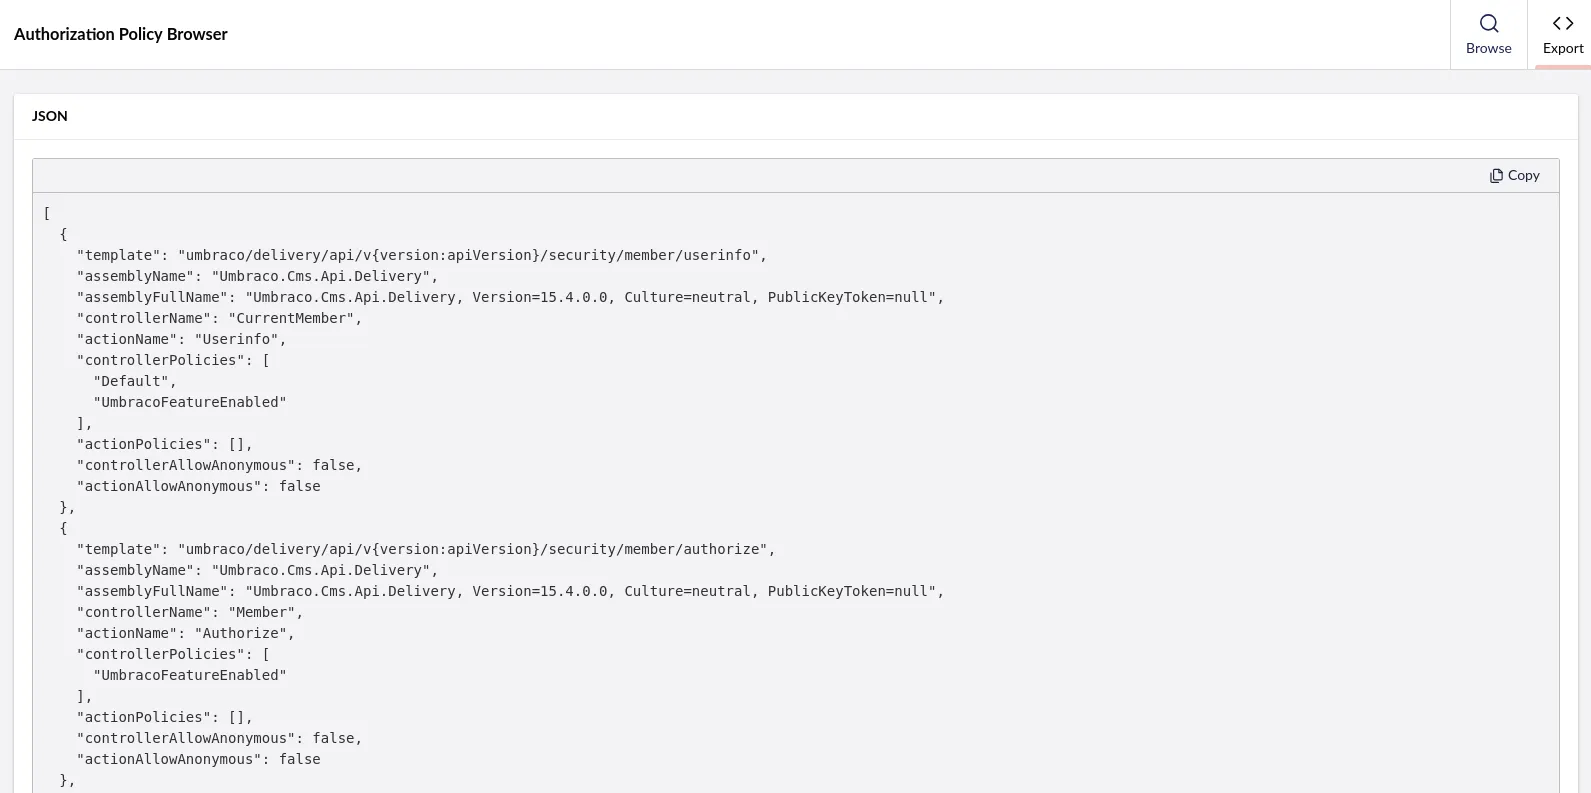The width and height of the screenshot is (1591, 793).
Task: Open the Browse tab
Action: 1488,34
